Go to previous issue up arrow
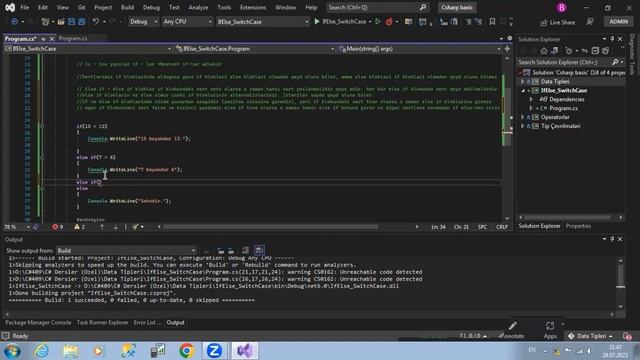 [x=102, y=227]
